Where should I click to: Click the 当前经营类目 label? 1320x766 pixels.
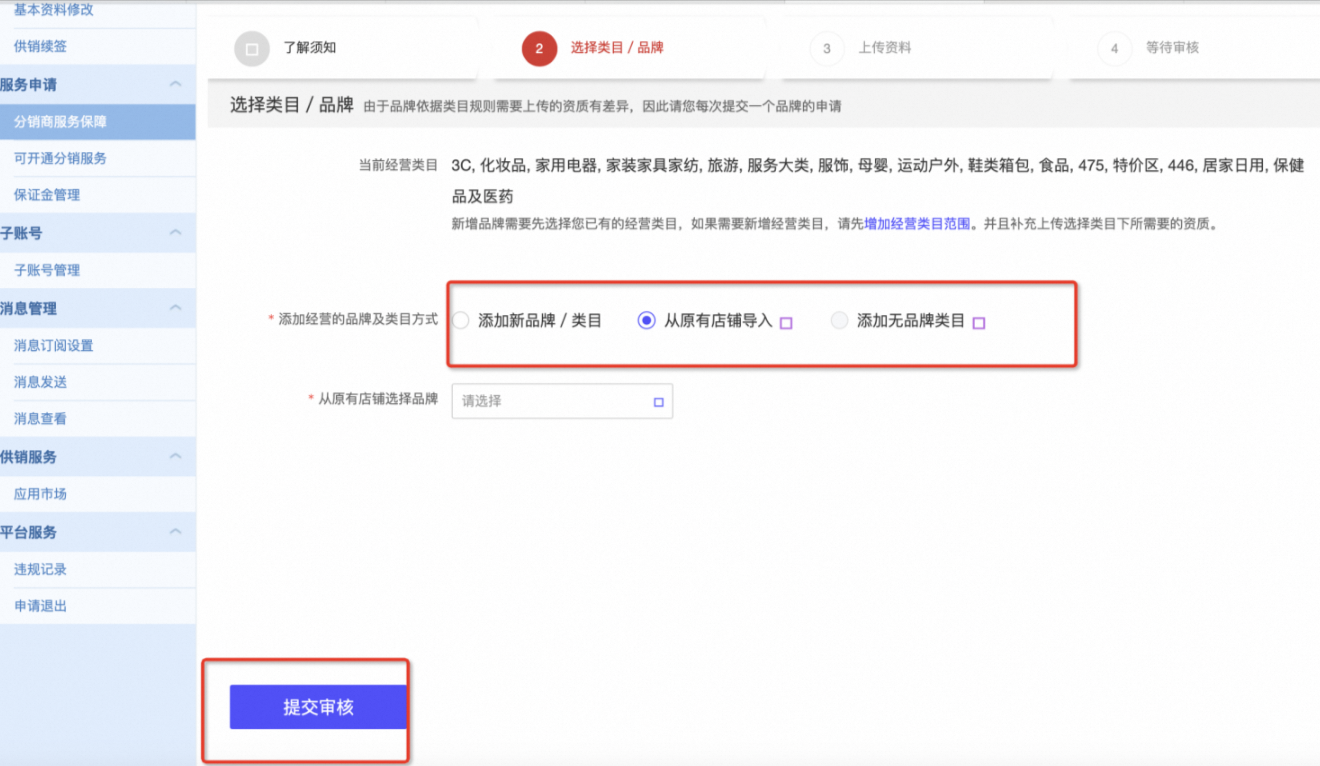(399, 165)
